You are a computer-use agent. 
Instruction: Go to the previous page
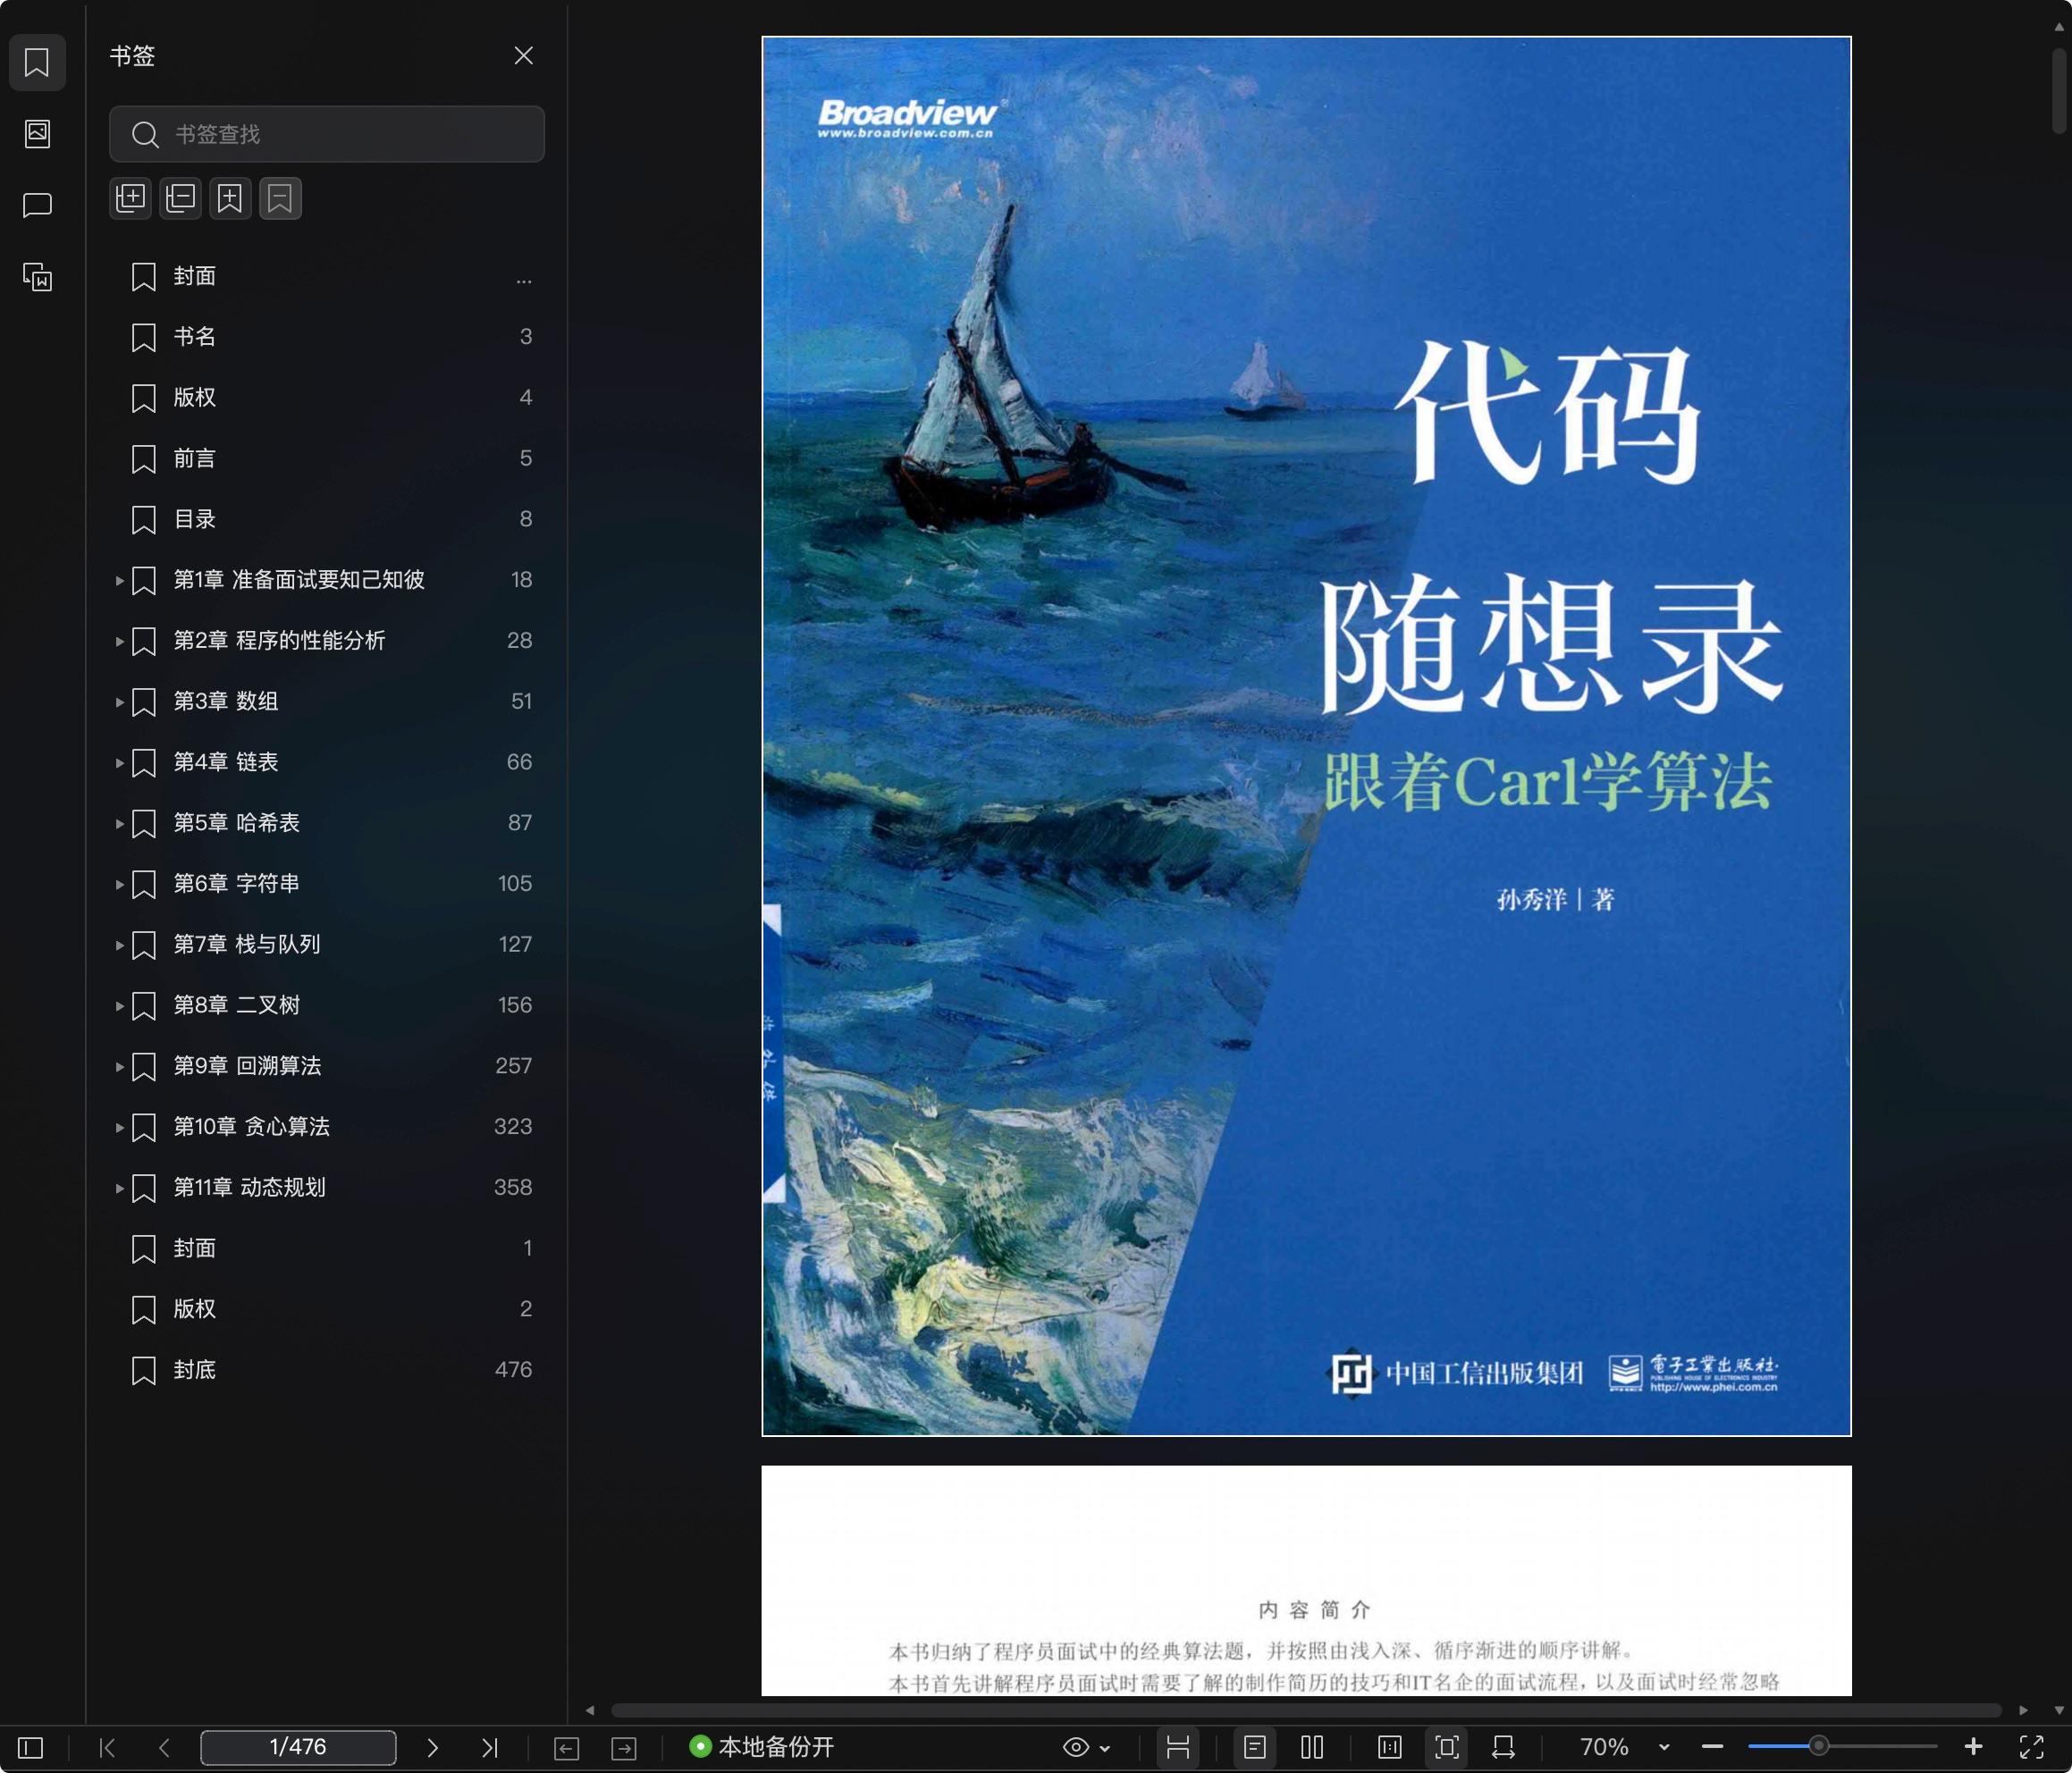[x=164, y=1747]
